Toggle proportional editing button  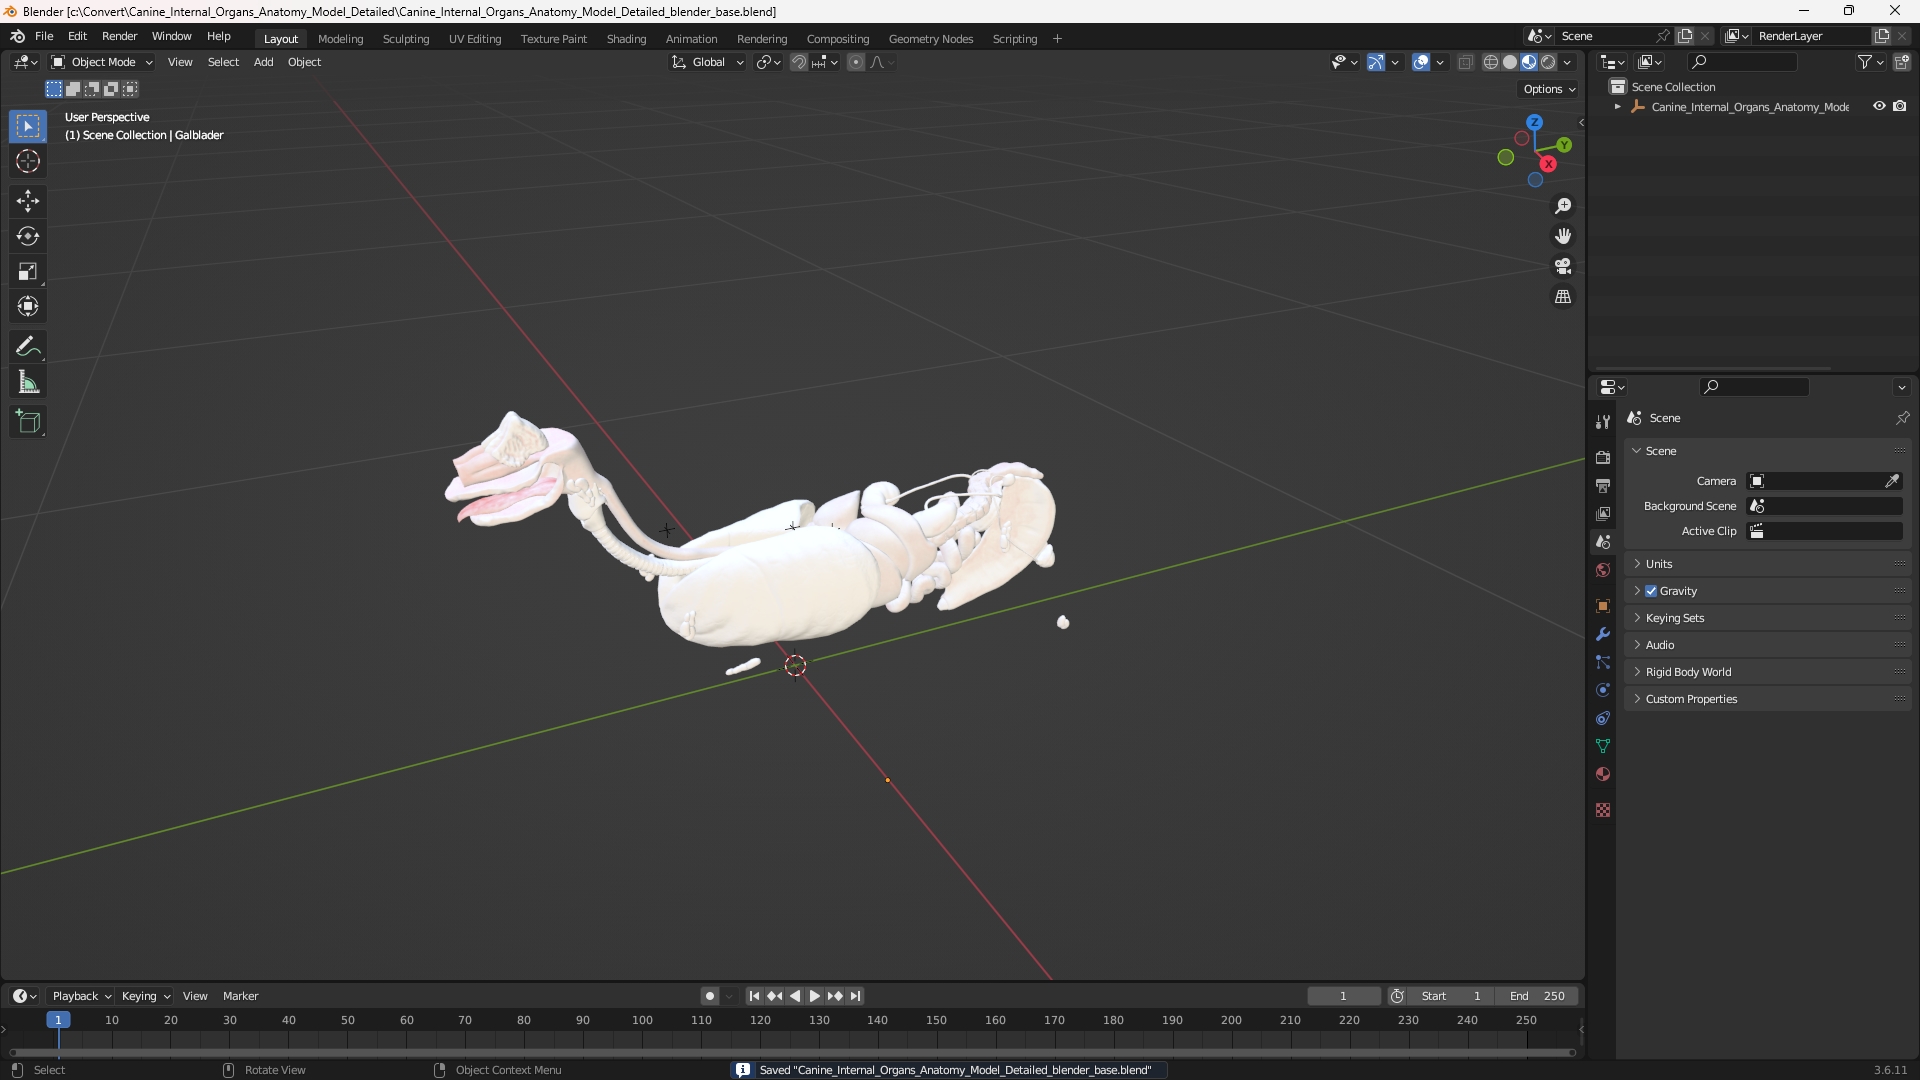[x=856, y=62]
